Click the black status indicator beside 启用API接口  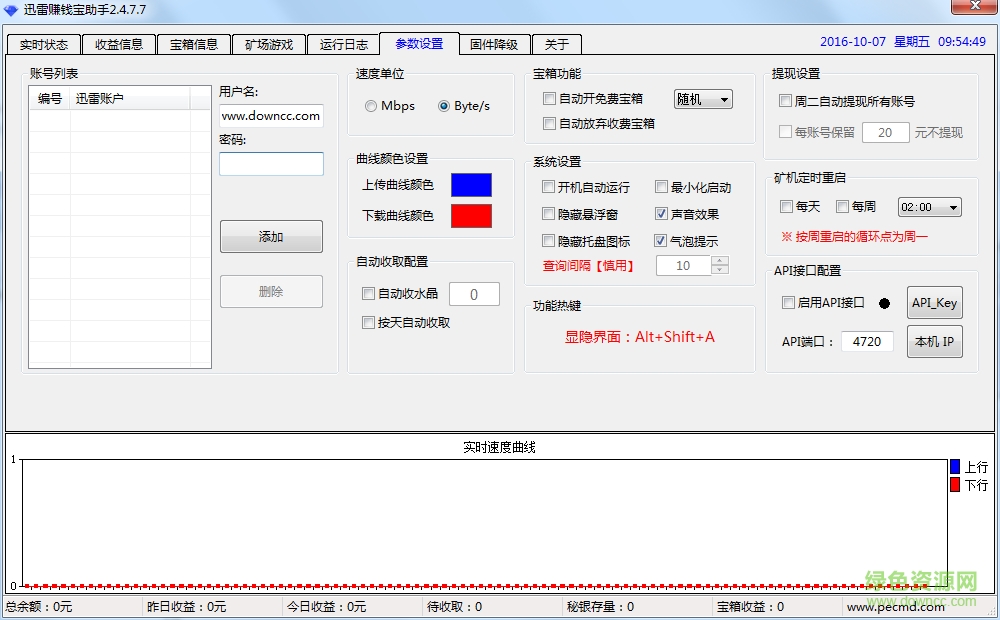(884, 304)
